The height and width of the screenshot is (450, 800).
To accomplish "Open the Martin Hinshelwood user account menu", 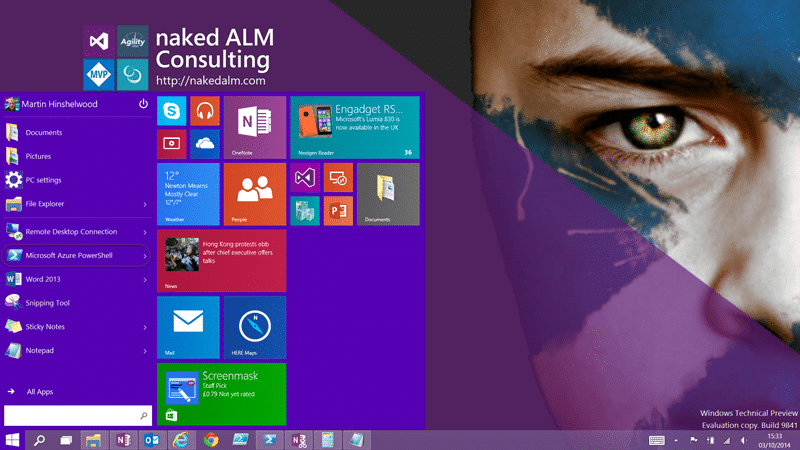I will (x=51, y=104).
